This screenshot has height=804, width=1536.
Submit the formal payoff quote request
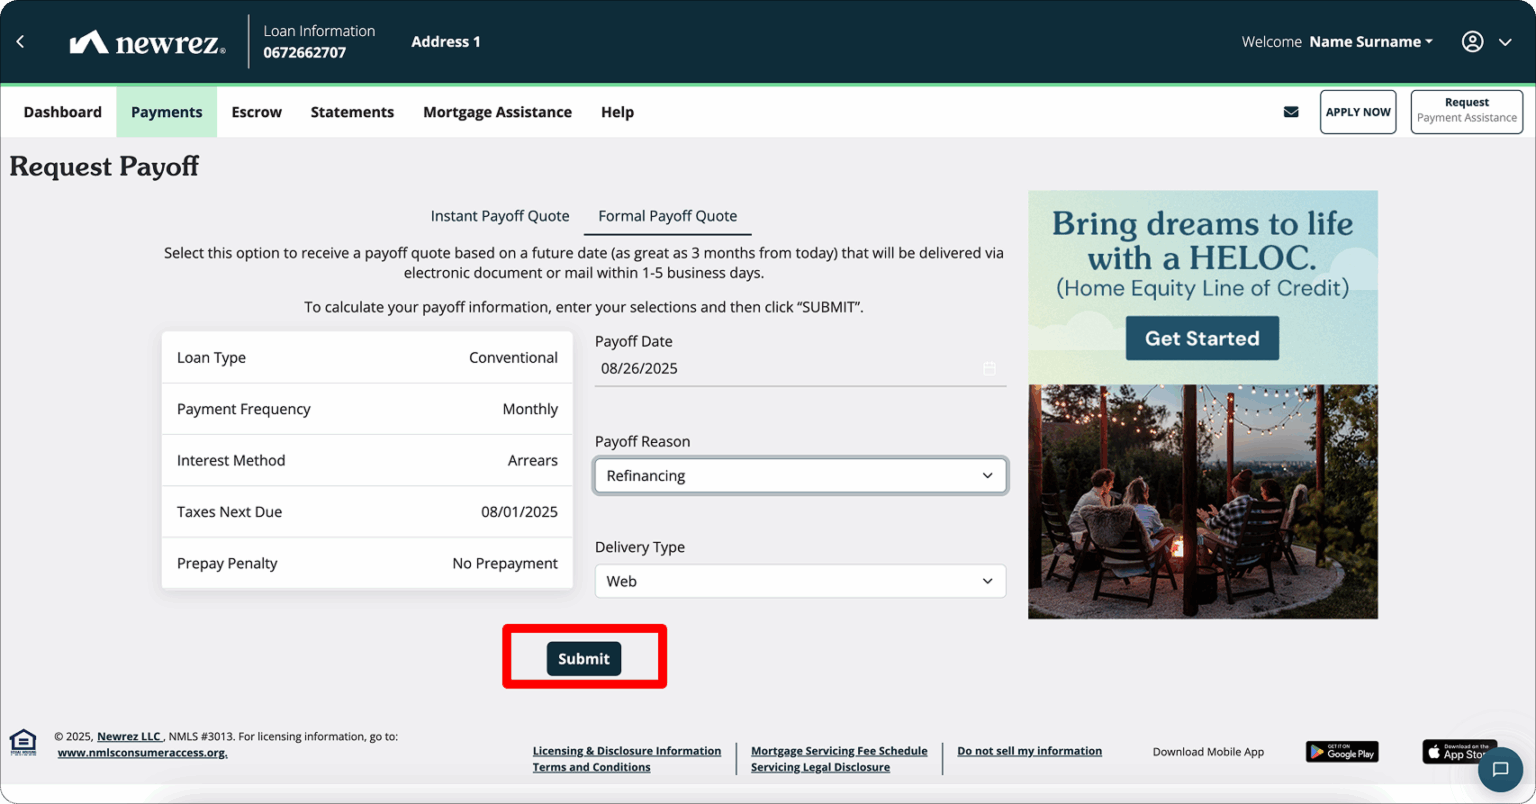583,658
